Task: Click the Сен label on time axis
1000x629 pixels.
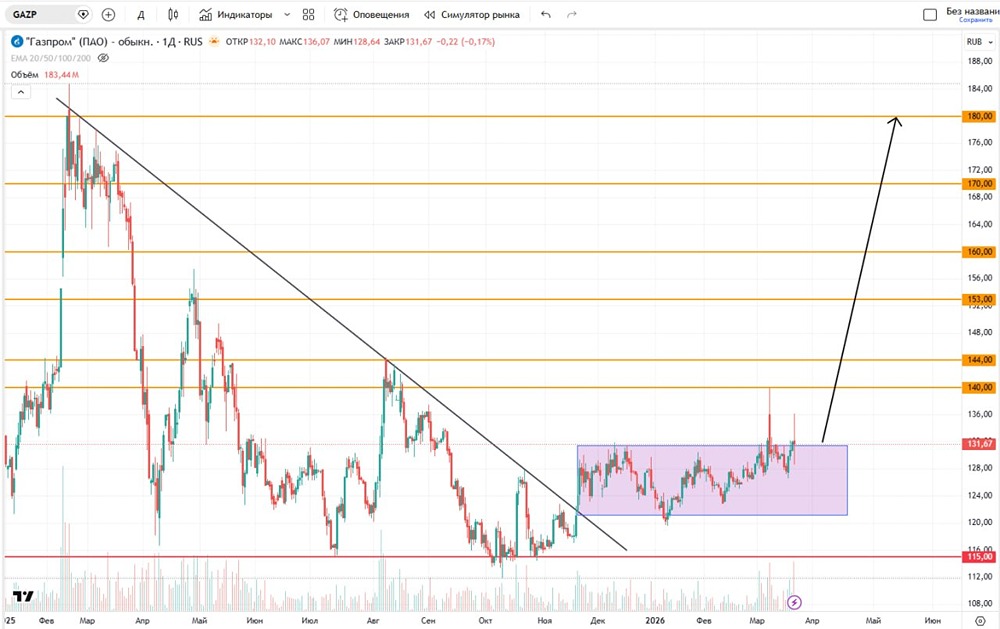Action: 428,620
